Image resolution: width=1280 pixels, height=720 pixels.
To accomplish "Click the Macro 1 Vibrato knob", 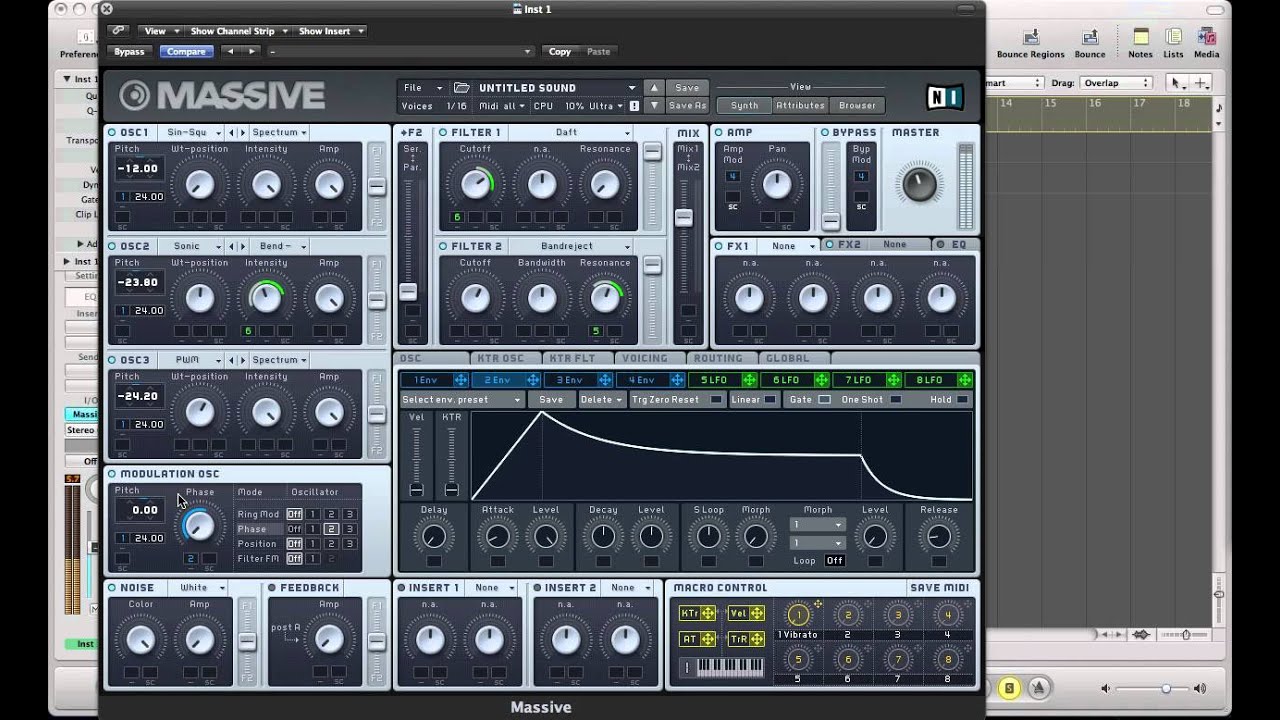I will [798, 615].
